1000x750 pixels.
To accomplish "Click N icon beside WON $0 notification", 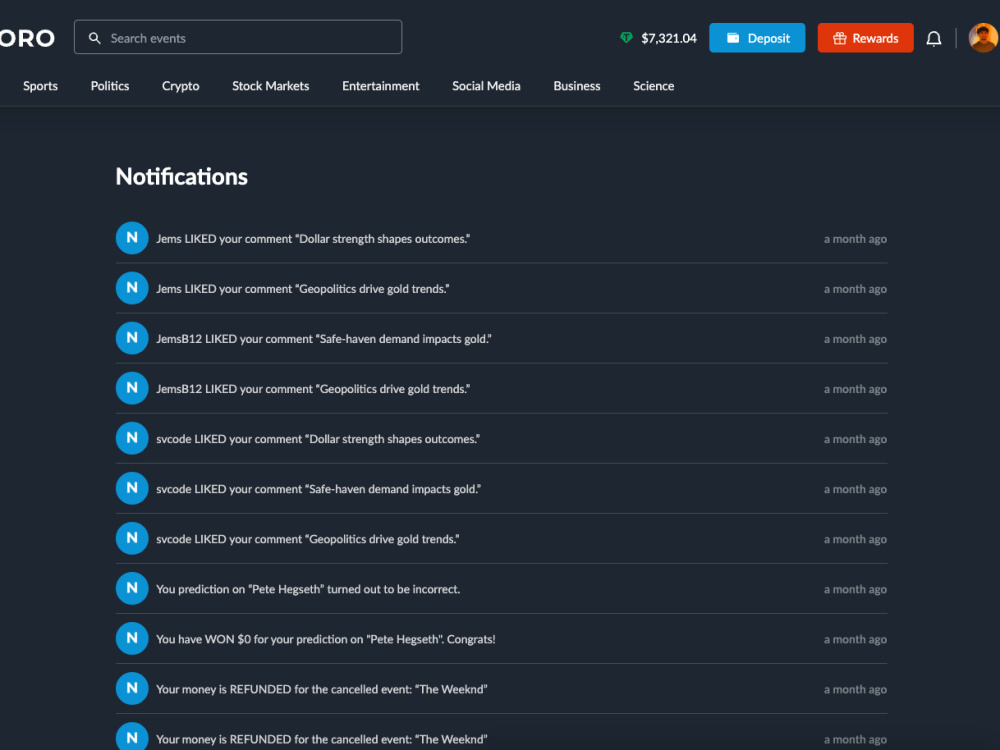I will click(x=132, y=638).
